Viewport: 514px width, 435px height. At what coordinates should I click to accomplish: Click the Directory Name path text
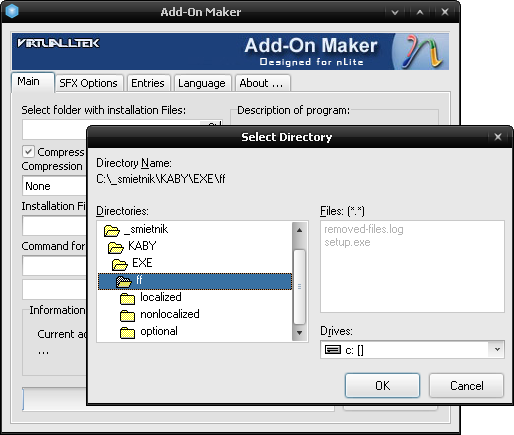pyautogui.click(x=161, y=179)
